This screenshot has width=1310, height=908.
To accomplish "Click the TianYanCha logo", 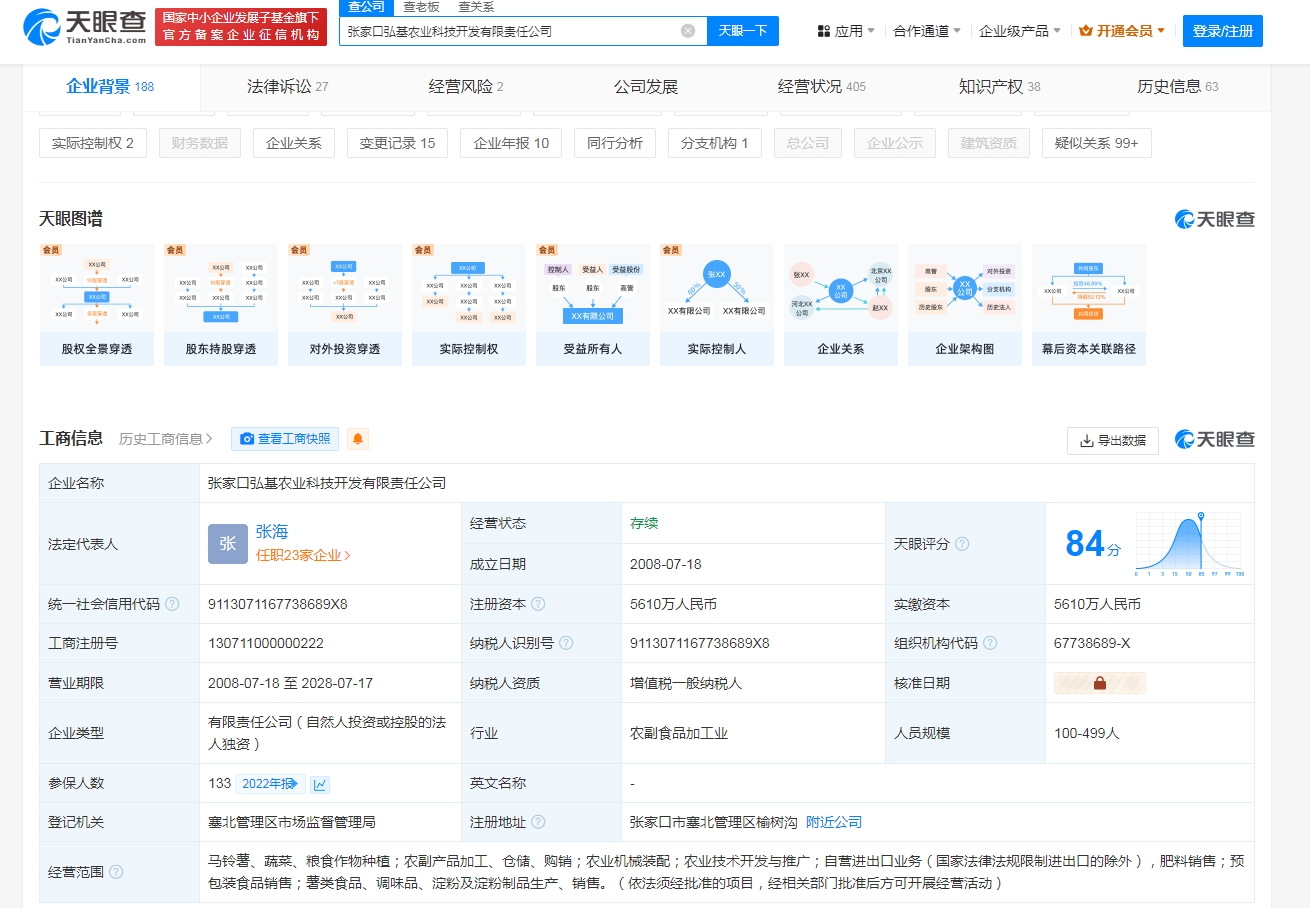I will tap(85, 27).
